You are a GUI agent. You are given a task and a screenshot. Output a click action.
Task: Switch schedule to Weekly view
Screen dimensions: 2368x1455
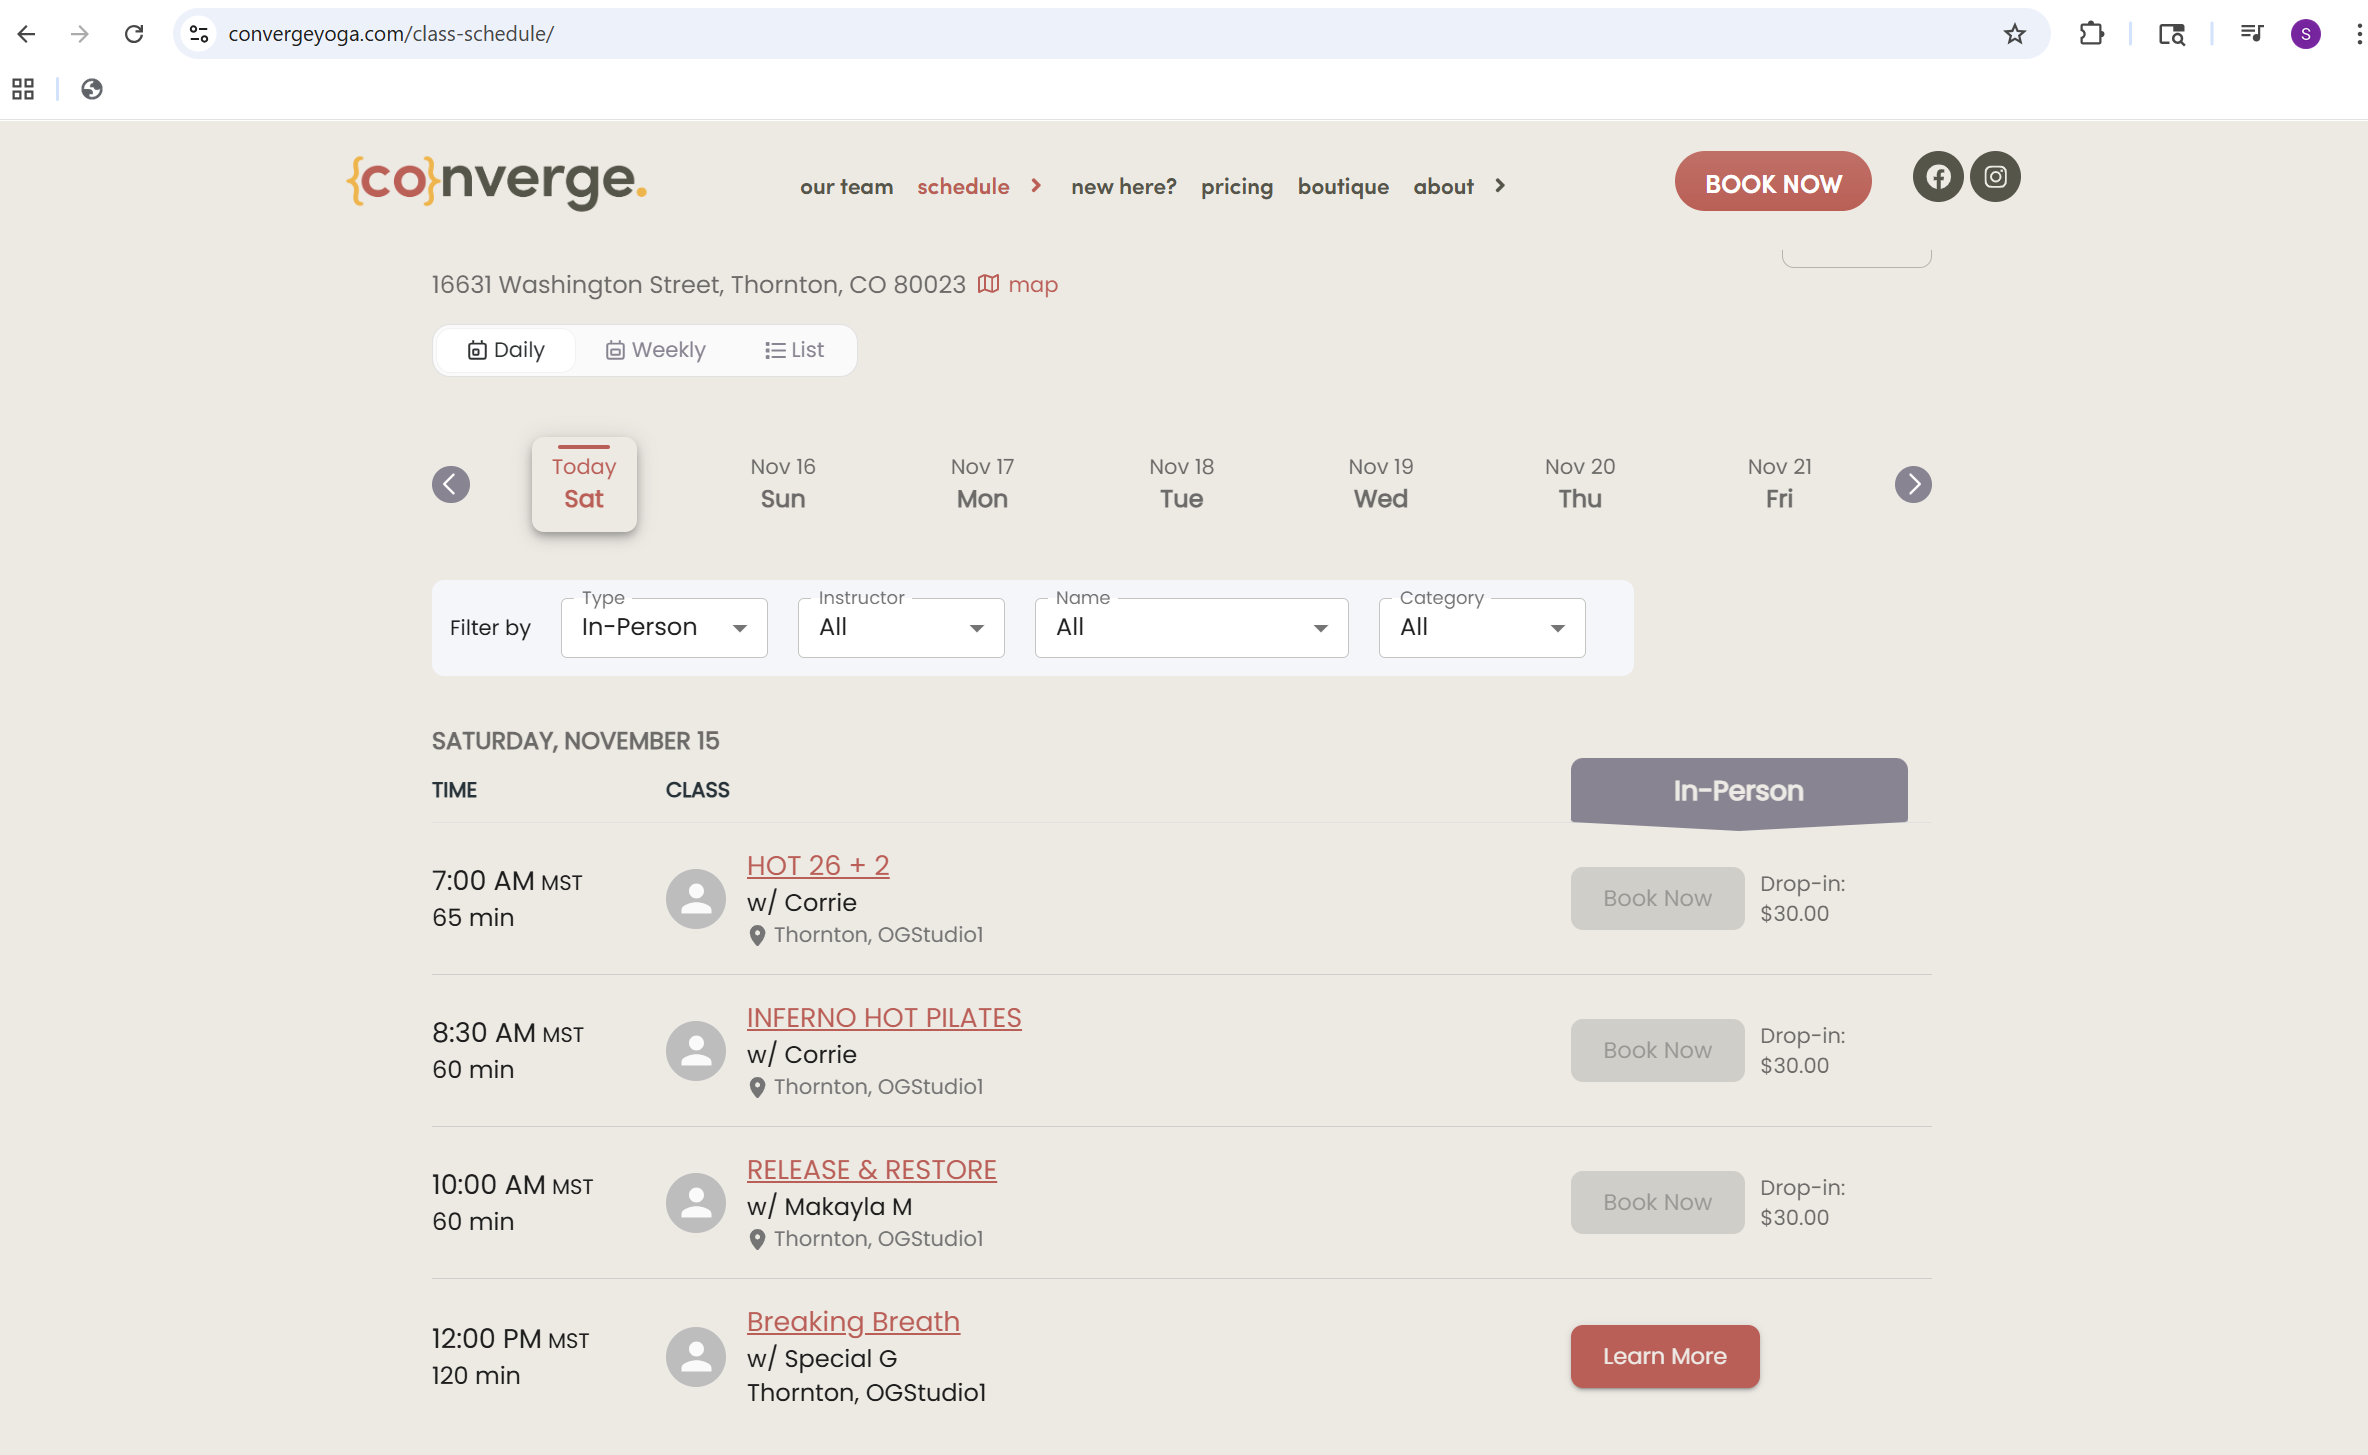coord(656,350)
